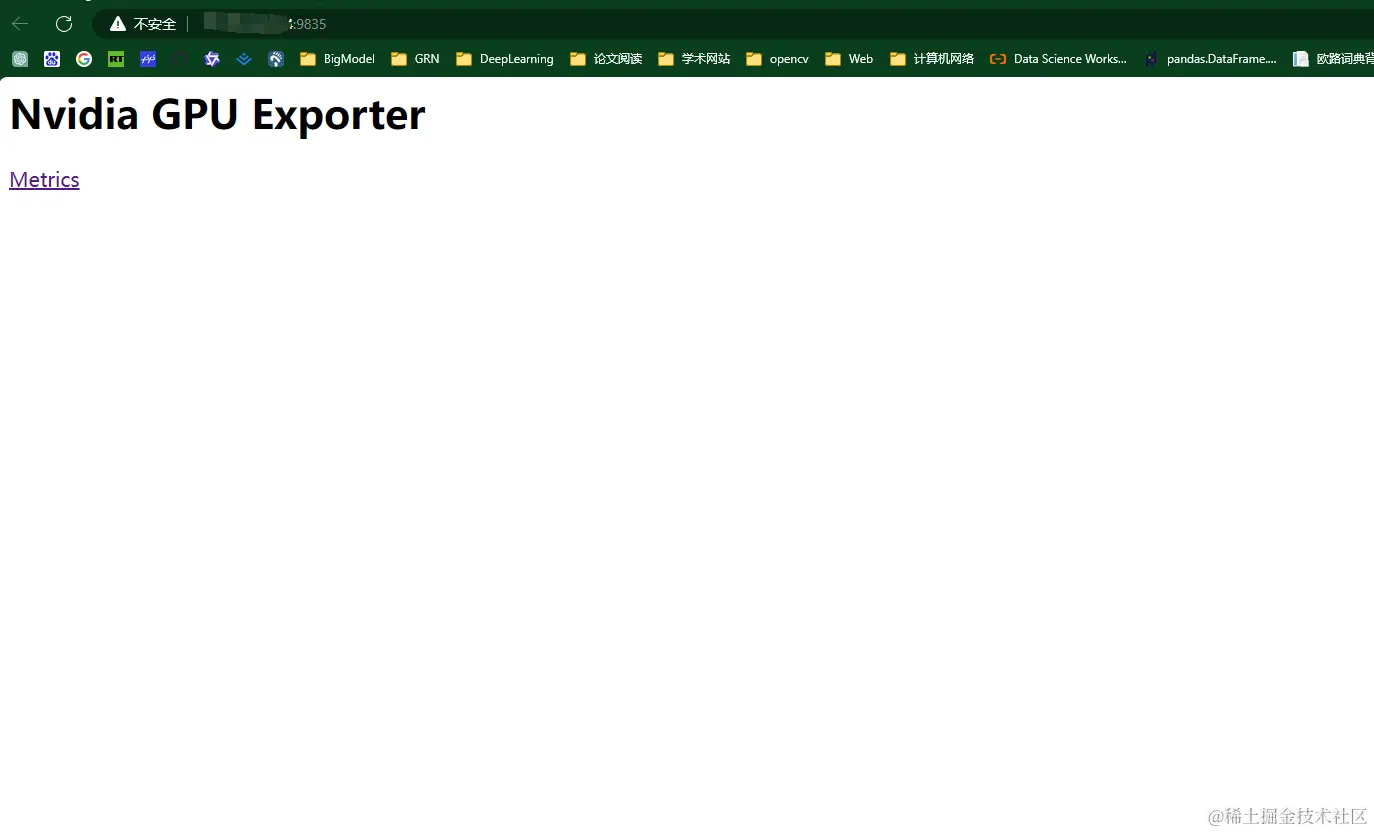Open the 计算机网络 bookmarks folder

[931, 59]
